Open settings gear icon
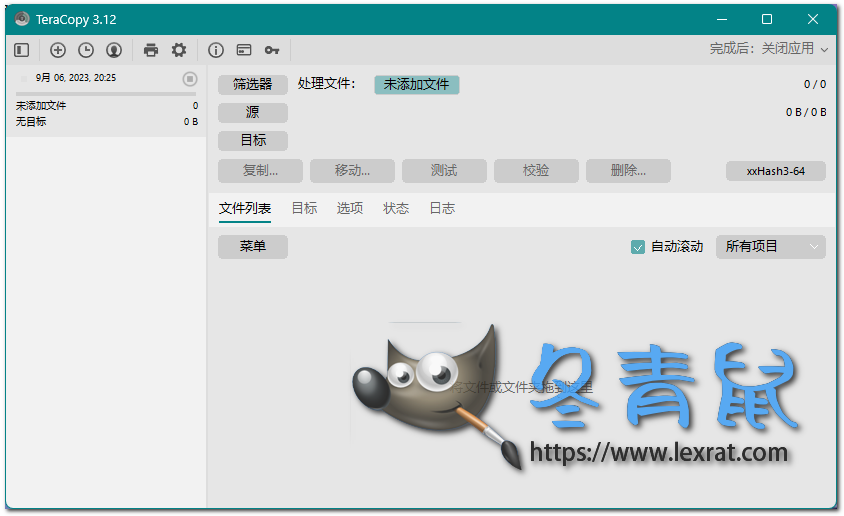This screenshot has width=844, height=516. 179,50
